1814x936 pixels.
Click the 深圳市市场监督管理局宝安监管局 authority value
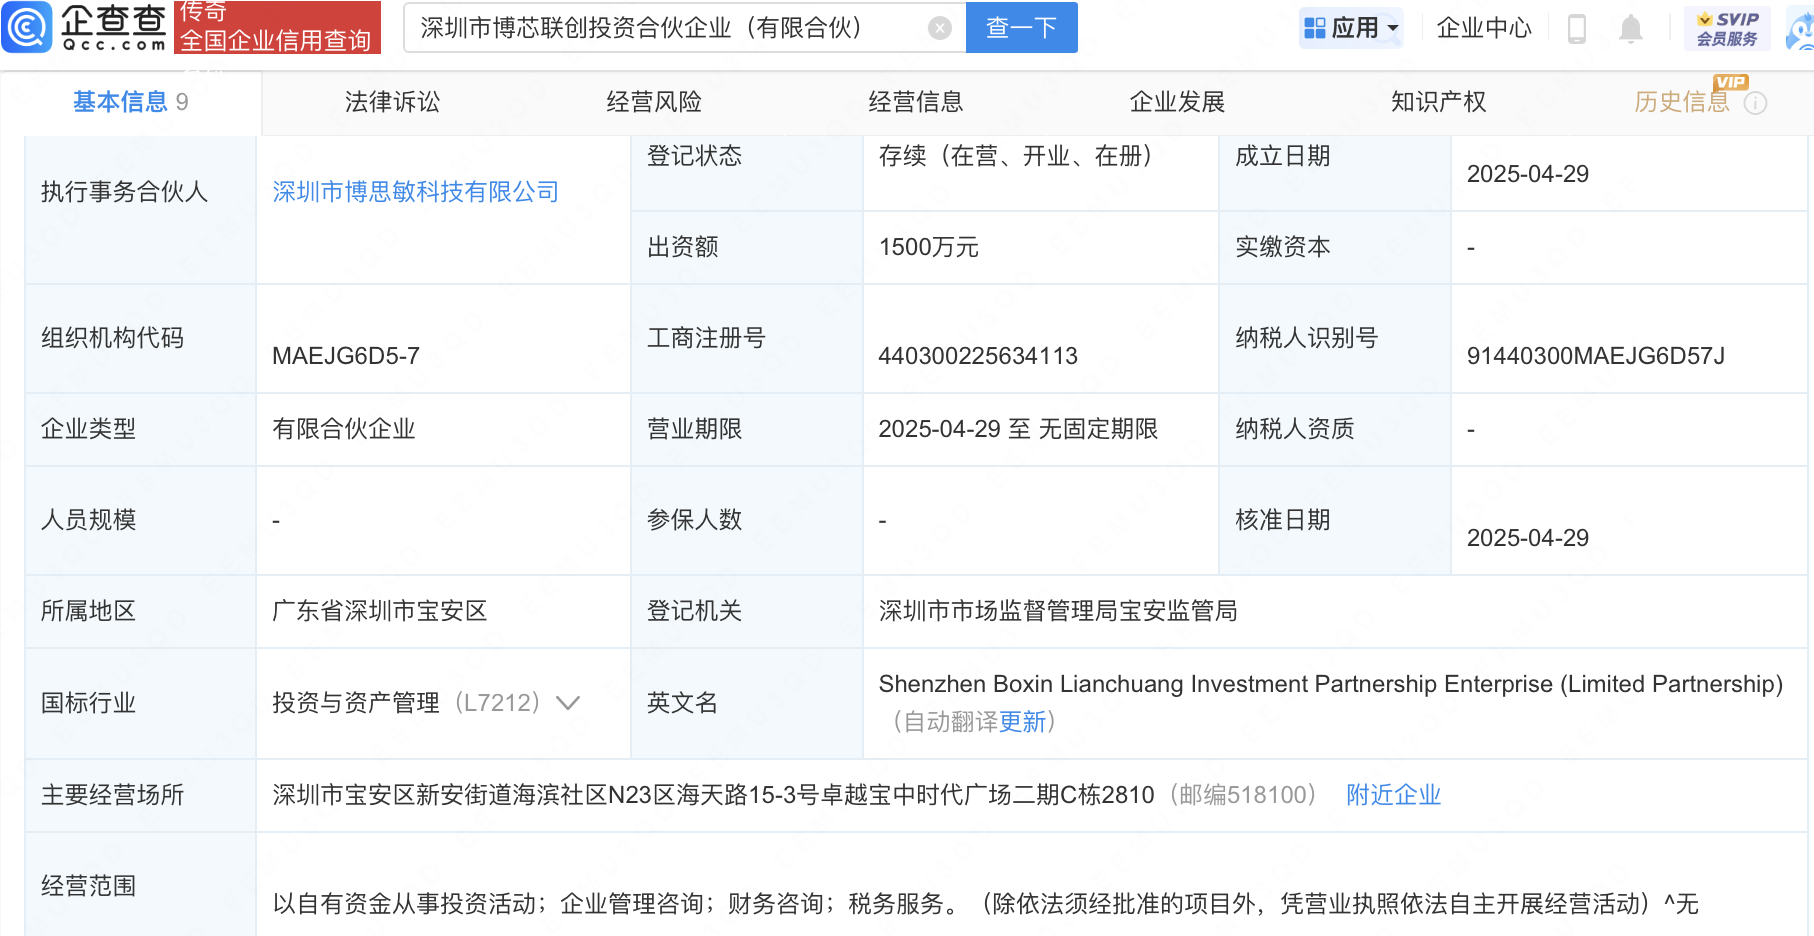(x=1058, y=611)
